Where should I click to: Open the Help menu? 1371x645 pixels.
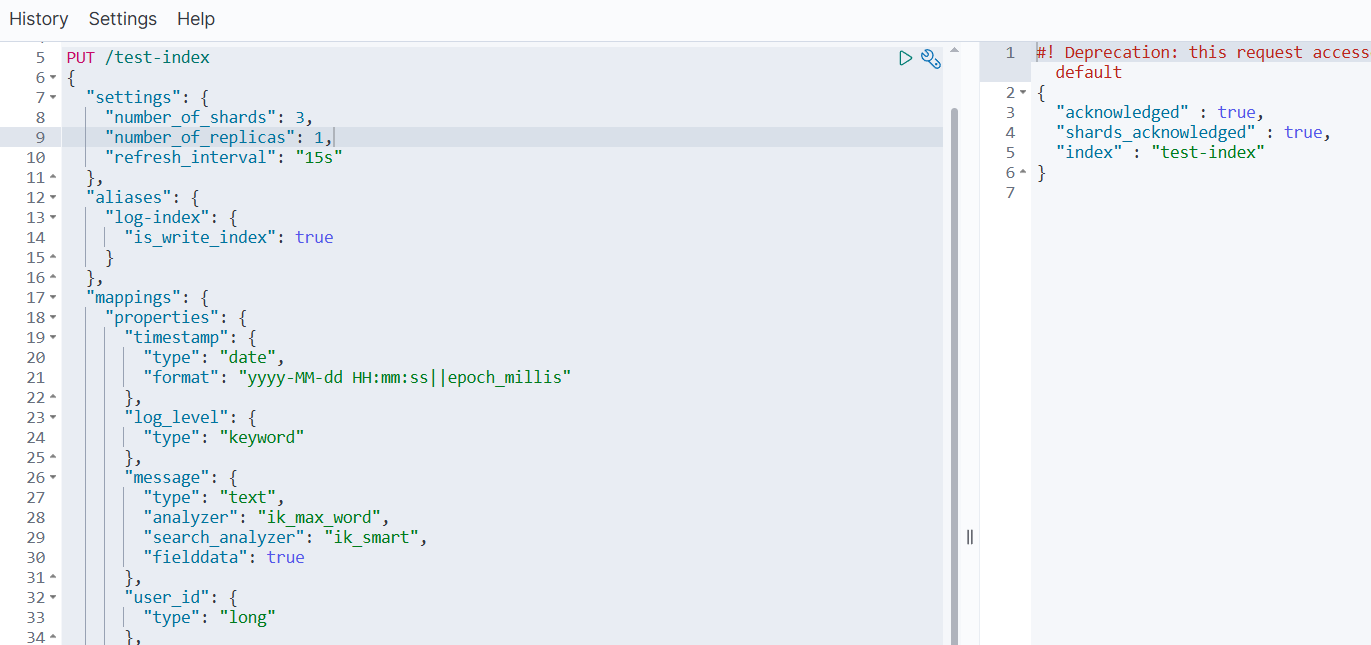click(196, 19)
